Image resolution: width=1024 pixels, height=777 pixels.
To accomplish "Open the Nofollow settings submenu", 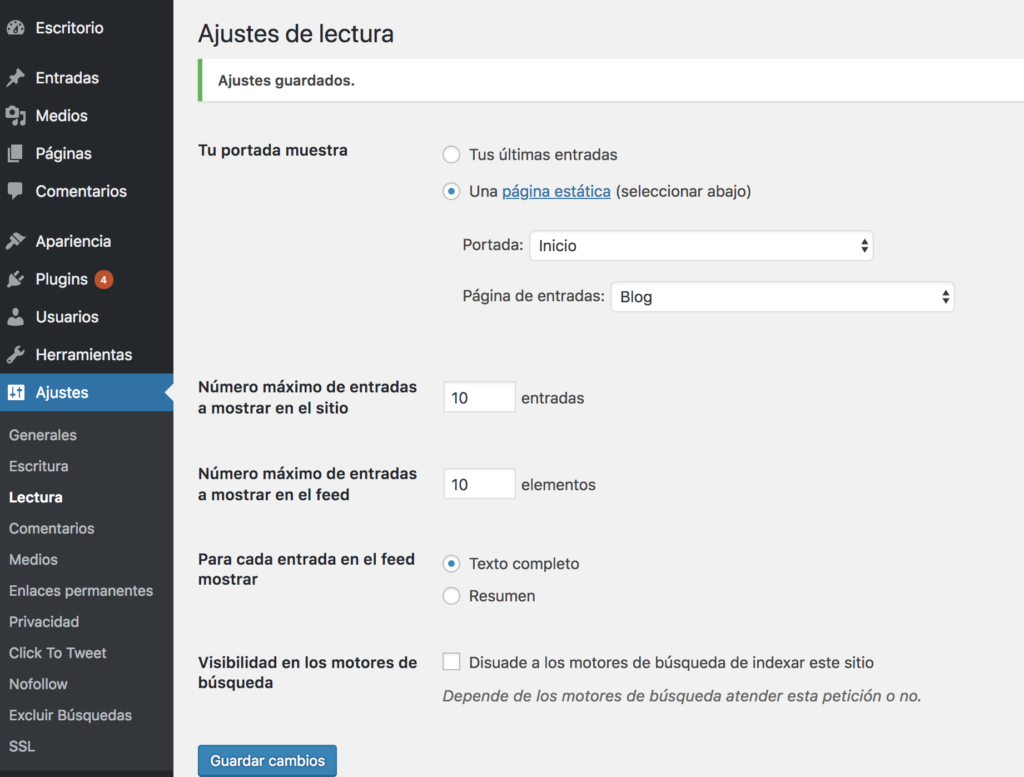I will (38, 684).
